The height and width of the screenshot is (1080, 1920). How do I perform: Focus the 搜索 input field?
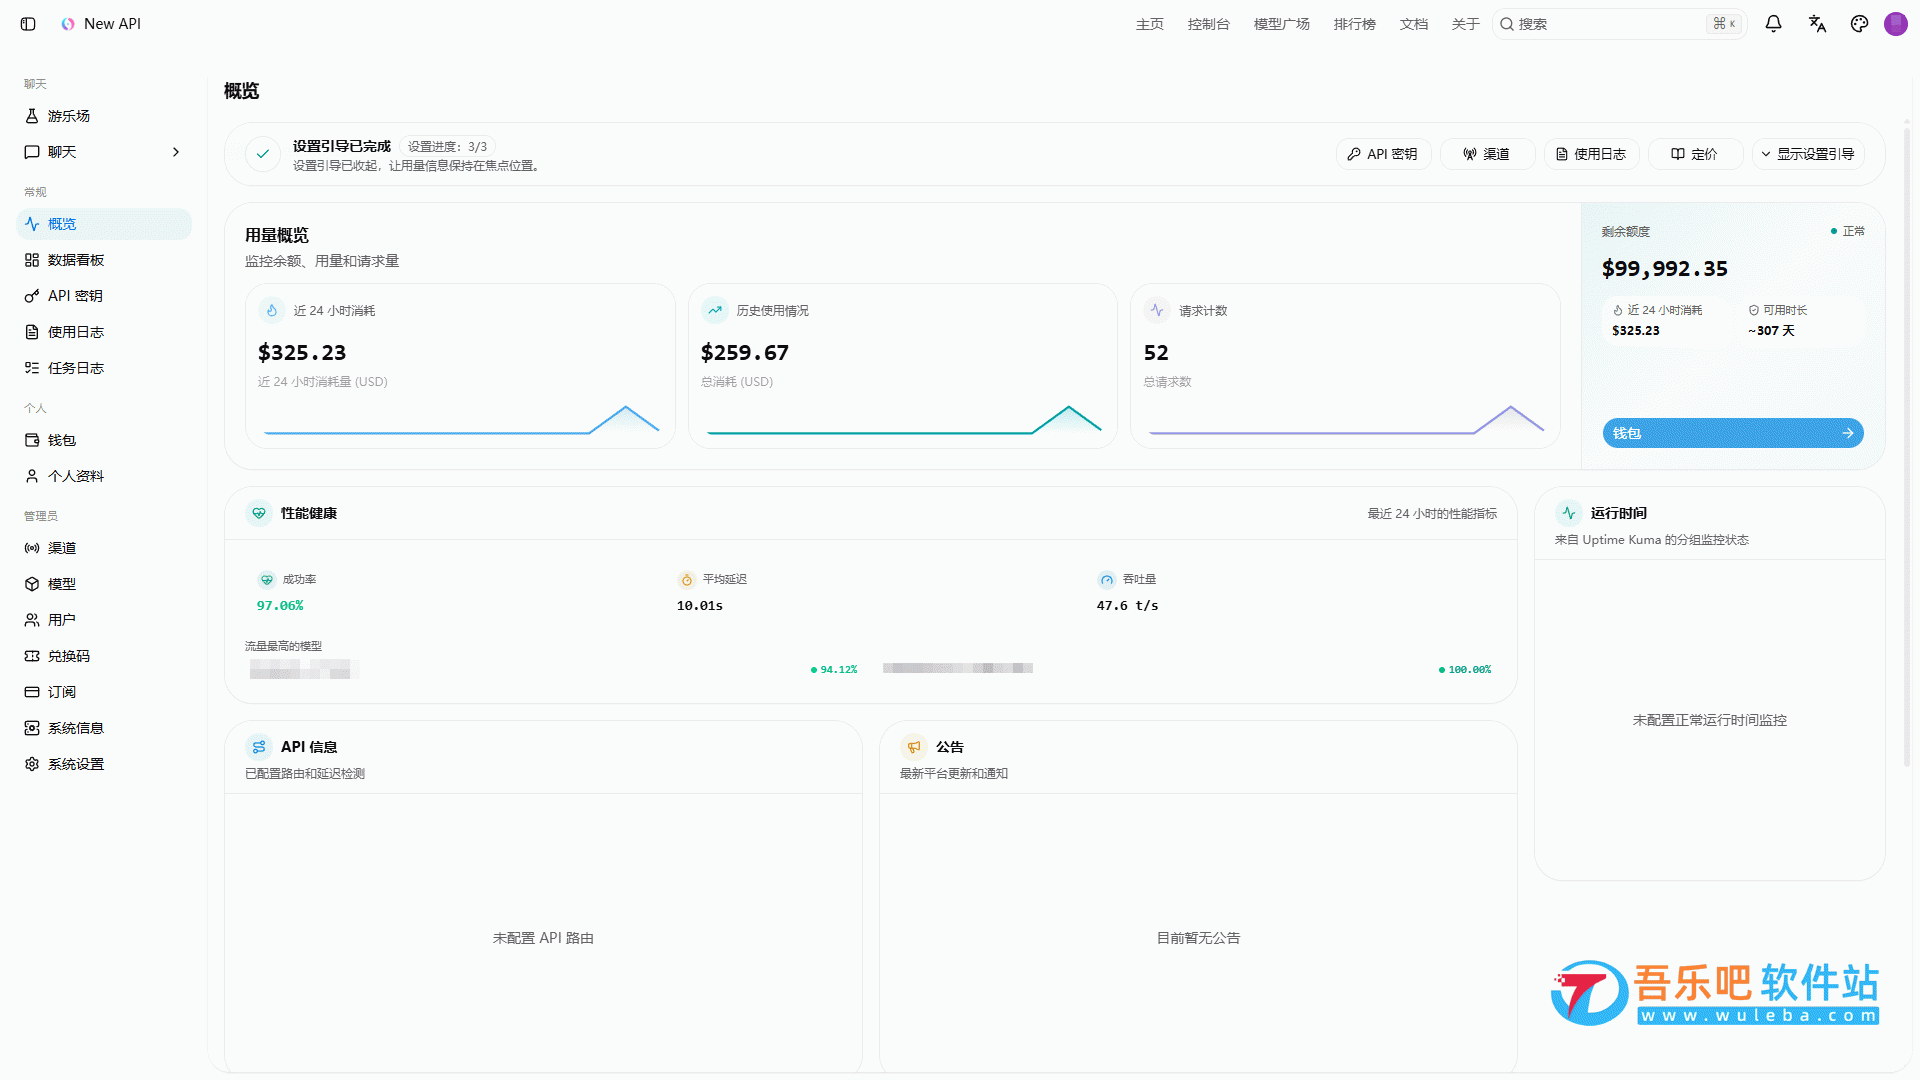pos(1619,24)
